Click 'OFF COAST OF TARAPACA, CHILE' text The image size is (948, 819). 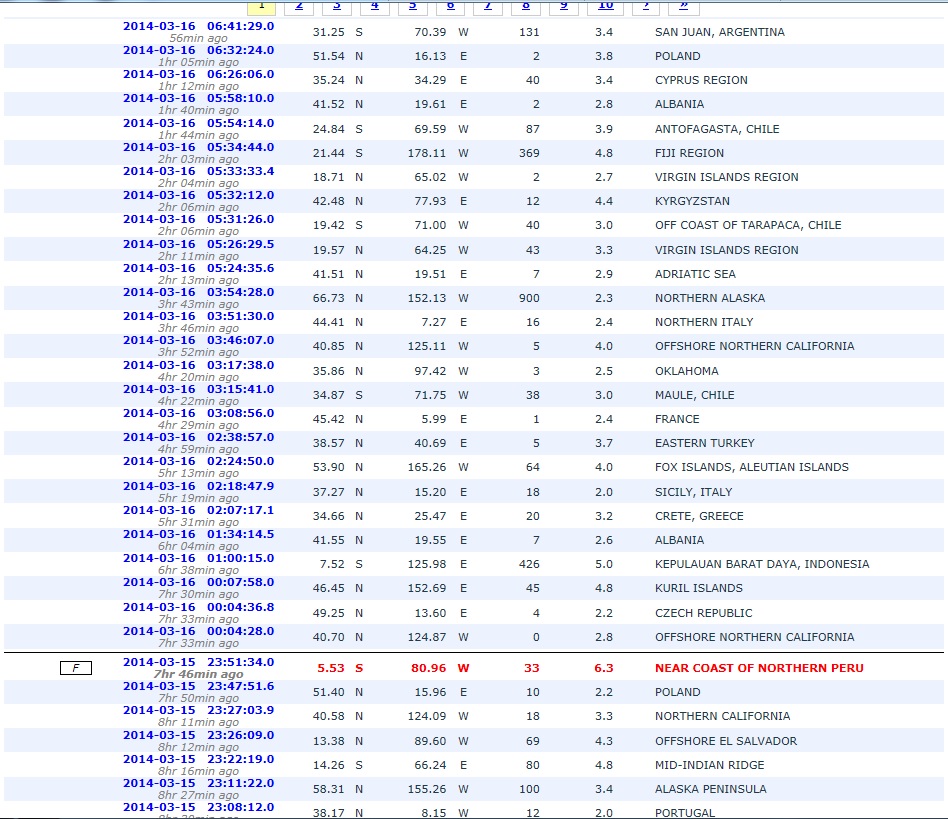click(x=748, y=225)
